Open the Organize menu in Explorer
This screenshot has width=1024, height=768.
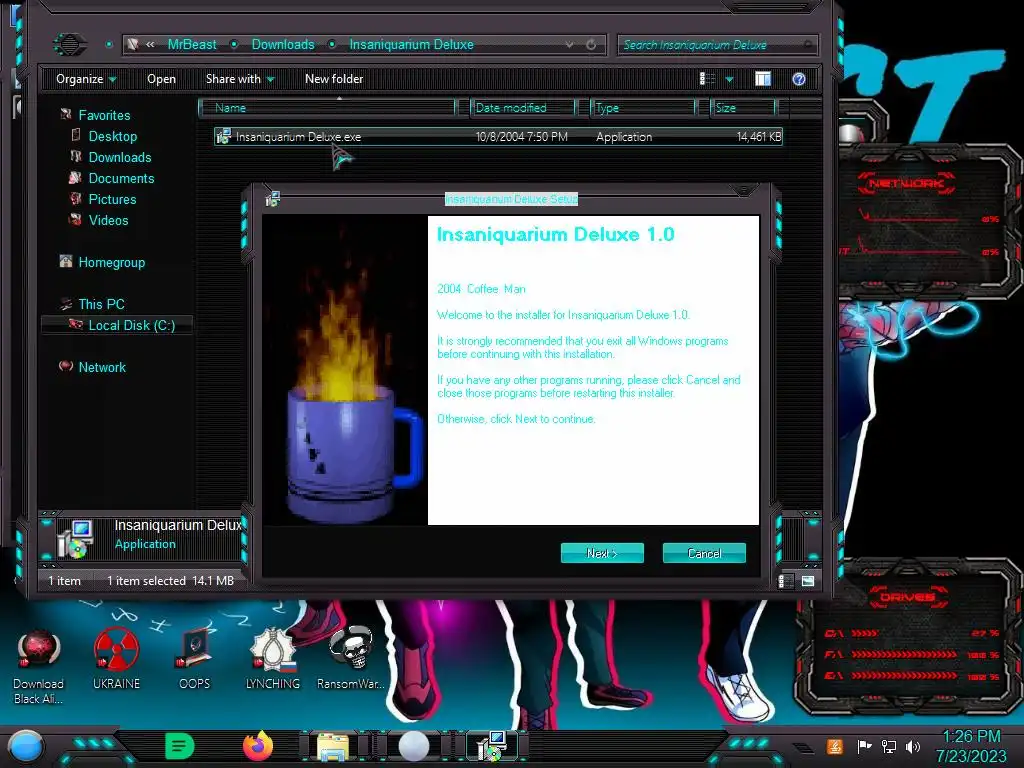coord(86,79)
